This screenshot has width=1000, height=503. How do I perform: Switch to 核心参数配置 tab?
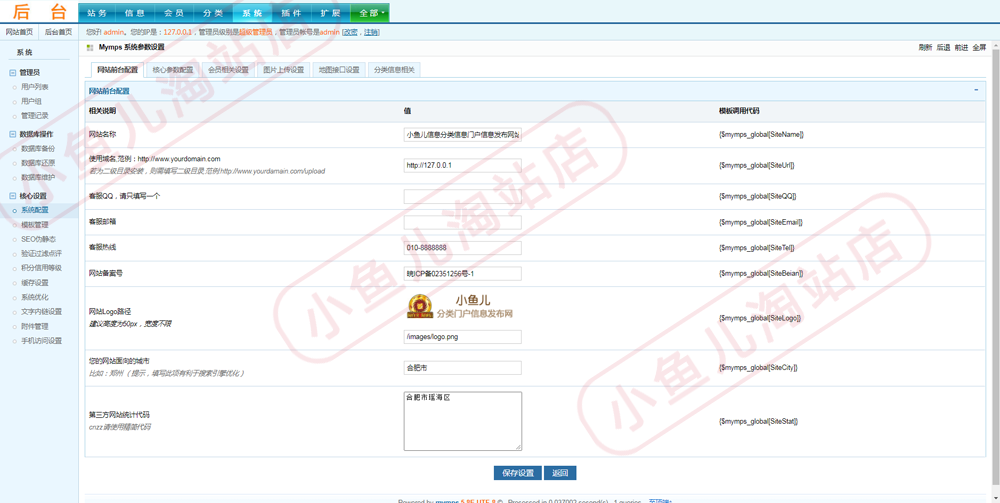(173, 70)
